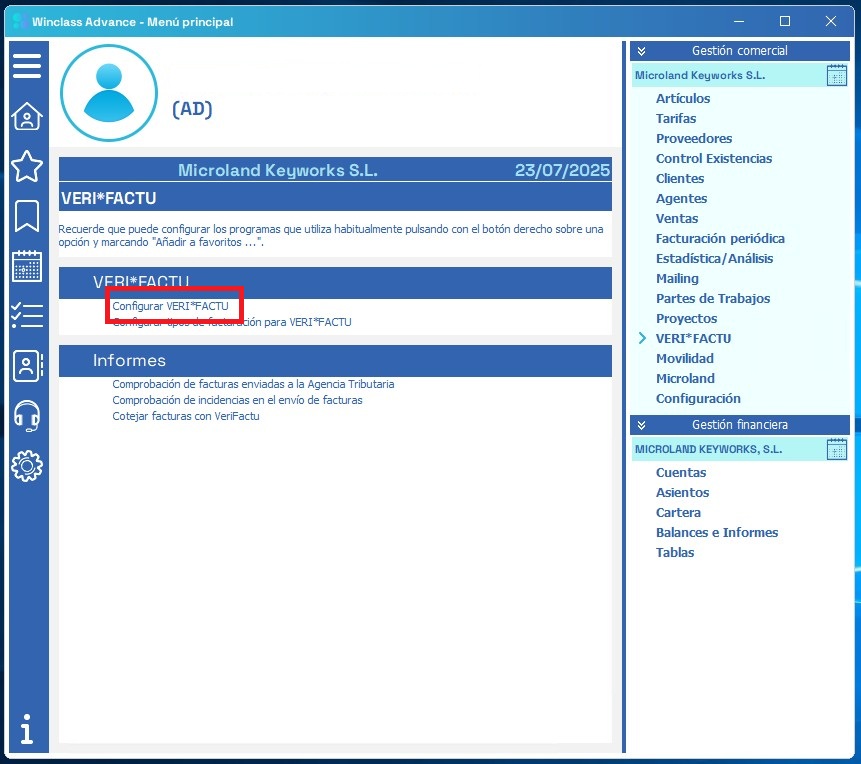Open the task checklist icon
Viewport: 861px width, 764px height.
pyautogui.click(x=27, y=315)
